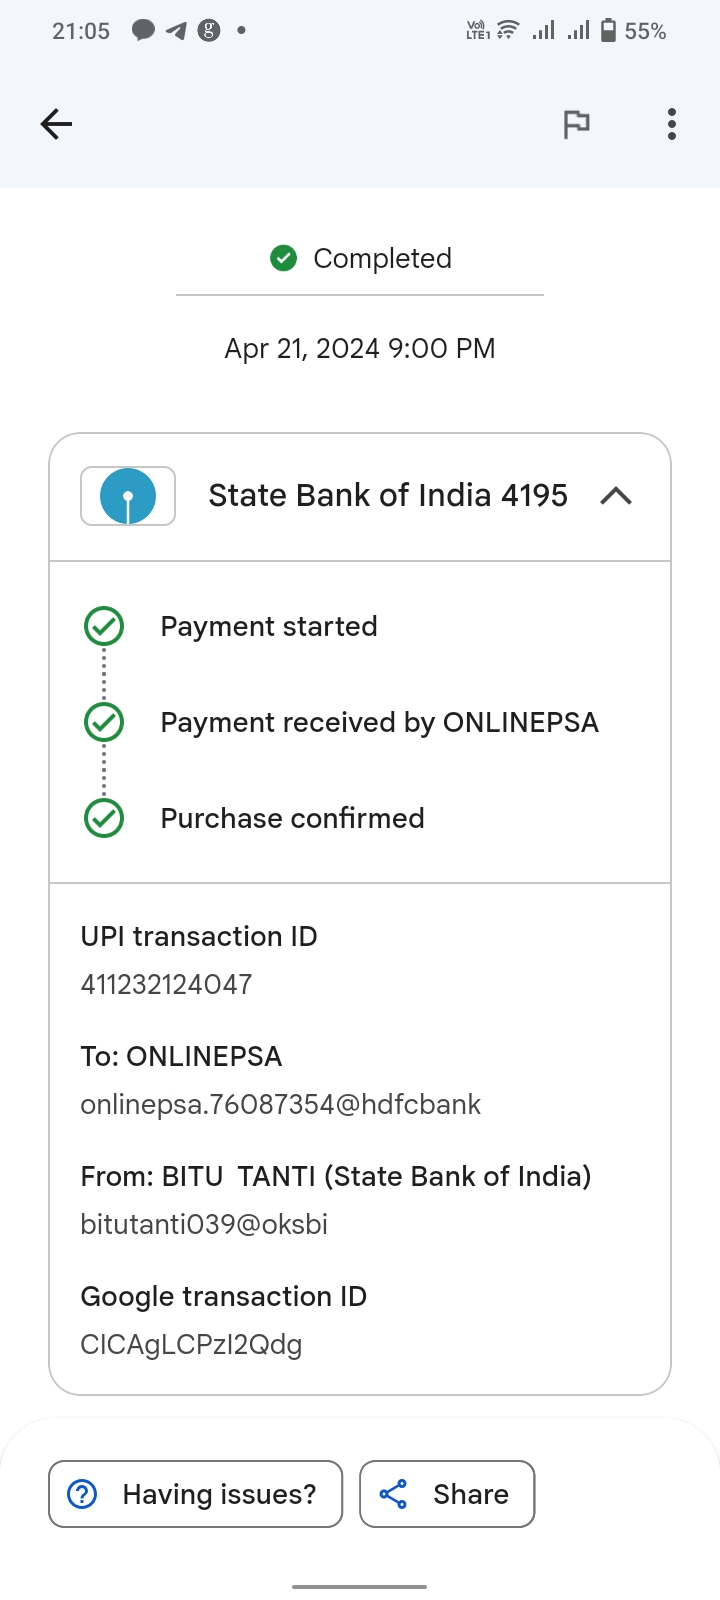
Task: Tap the question mark help icon
Action: [82, 1494]
